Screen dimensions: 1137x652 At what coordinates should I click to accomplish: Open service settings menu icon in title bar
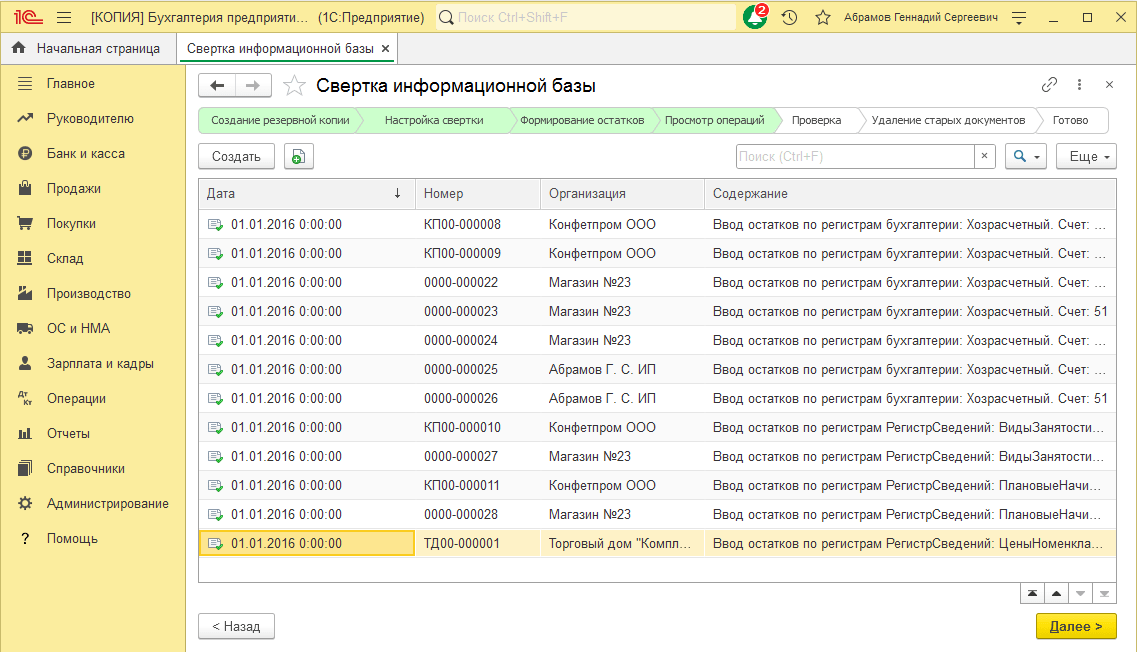tap(1019, 17)
